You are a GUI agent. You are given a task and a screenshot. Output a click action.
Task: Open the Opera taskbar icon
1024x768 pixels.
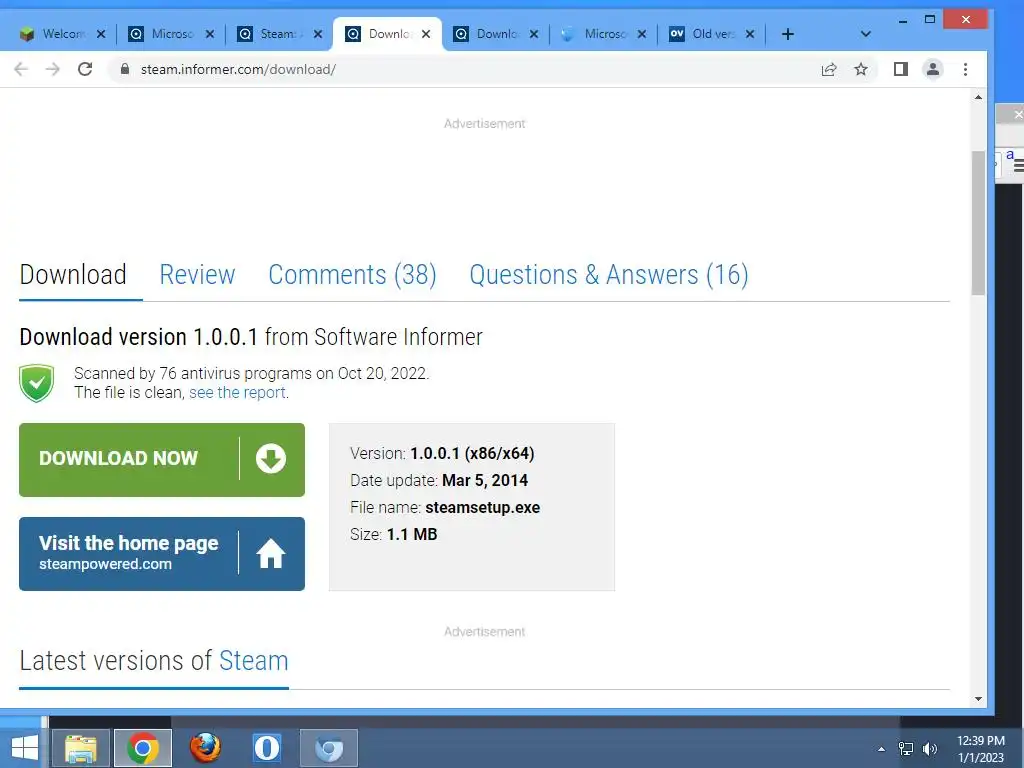coord(266,748)
